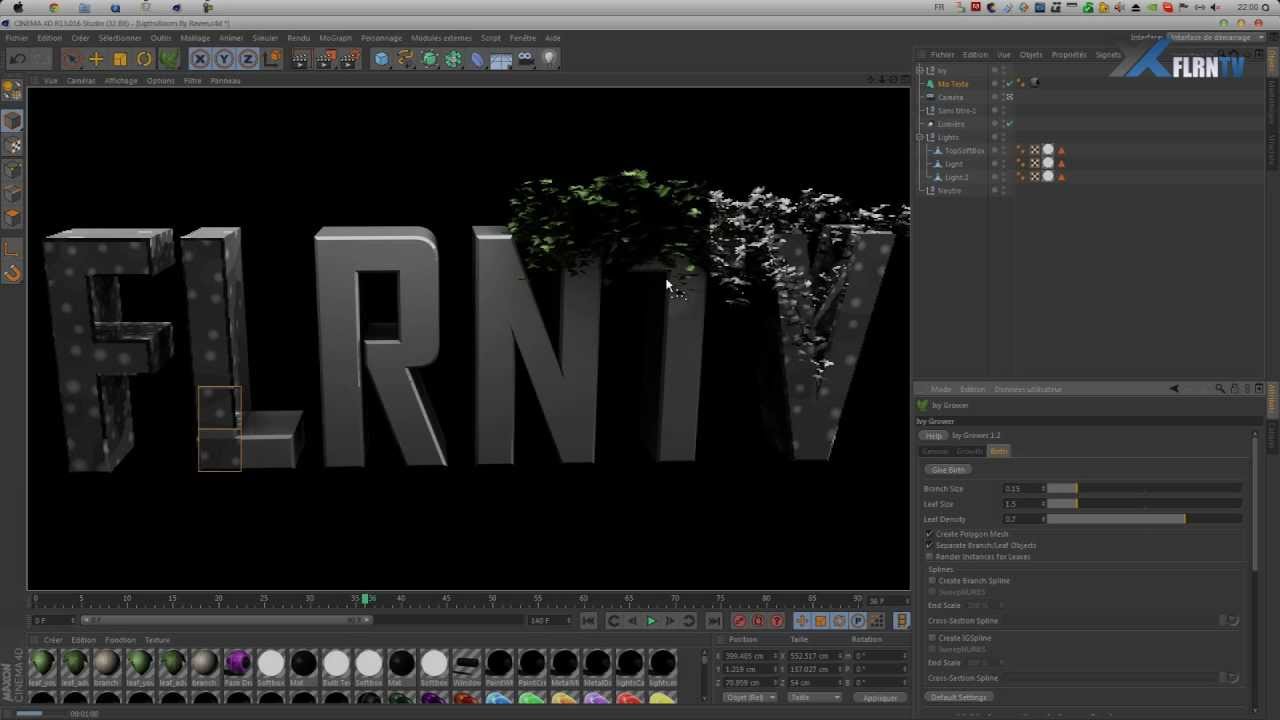The width and height of the screenshot is (1280, 720).
Task: Select the Caméra object in the object manager
Action: point(950,97)
